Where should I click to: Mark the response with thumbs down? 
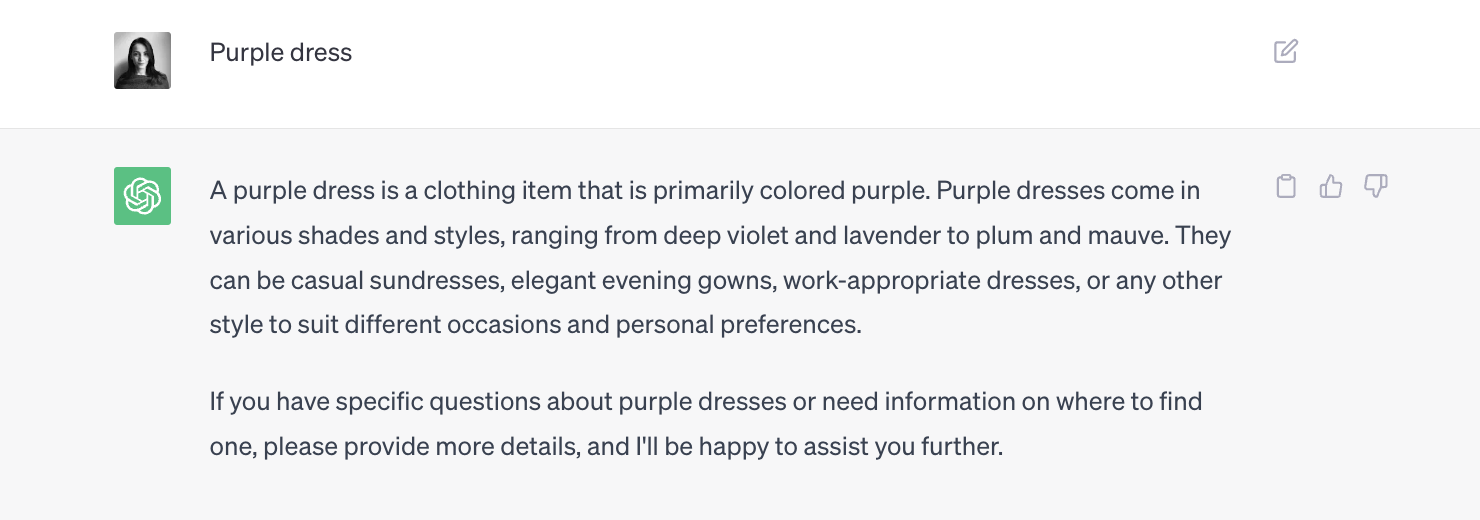click(x=1376, y=186)
